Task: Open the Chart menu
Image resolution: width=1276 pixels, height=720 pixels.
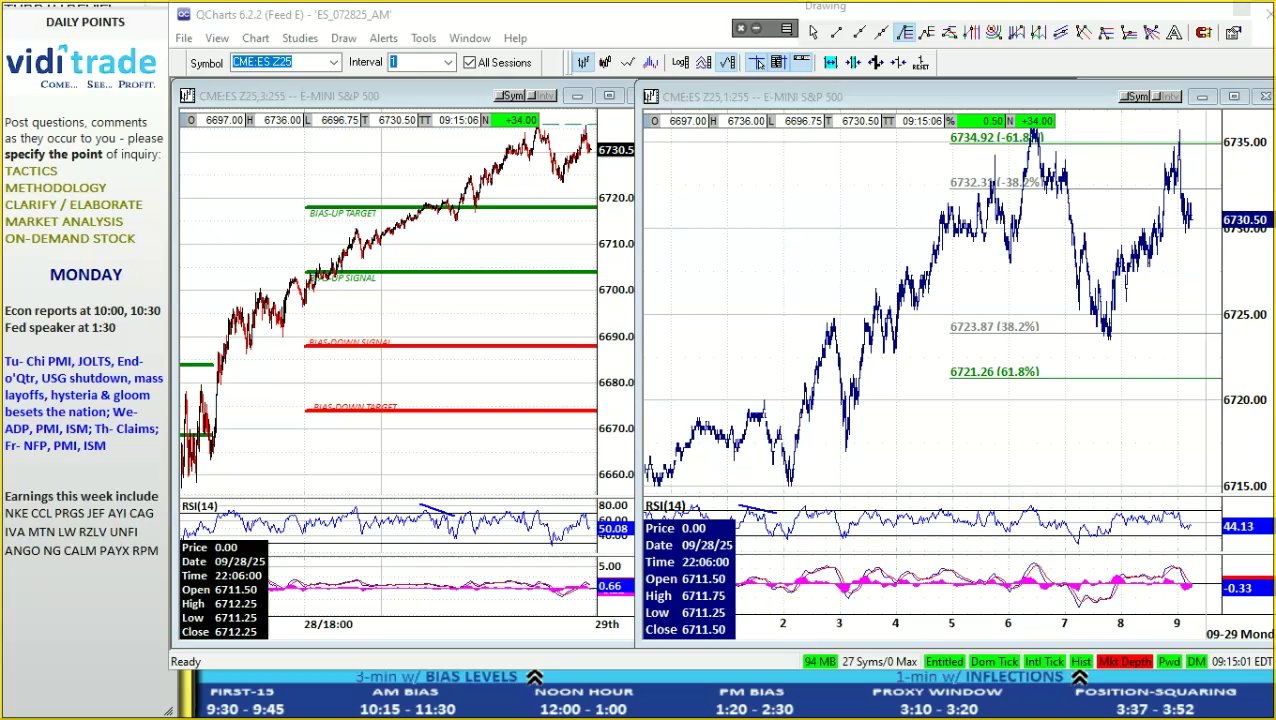Action: [x=255, y=38]
